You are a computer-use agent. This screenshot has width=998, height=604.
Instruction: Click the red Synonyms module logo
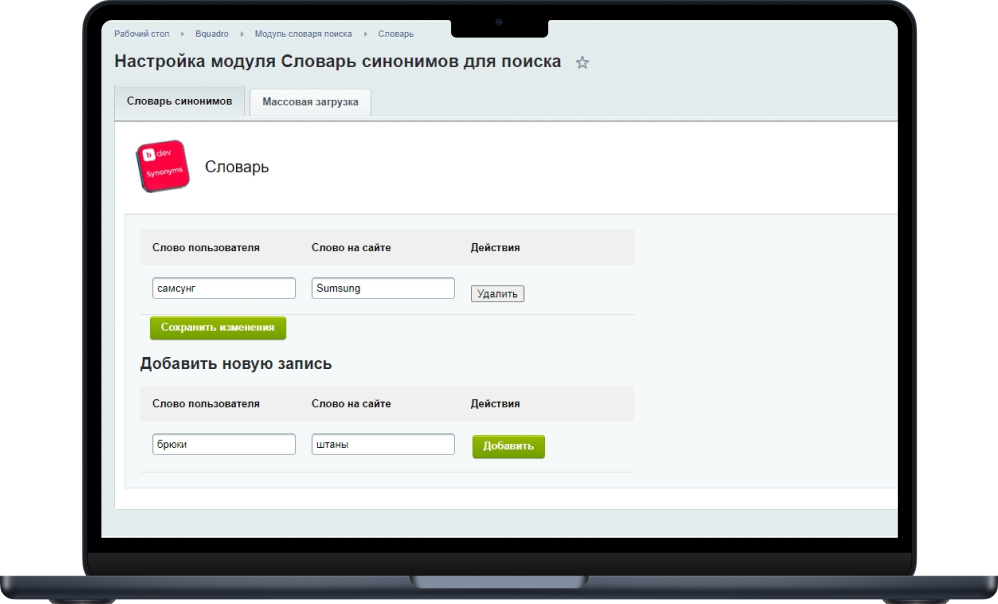pos(162,166)
